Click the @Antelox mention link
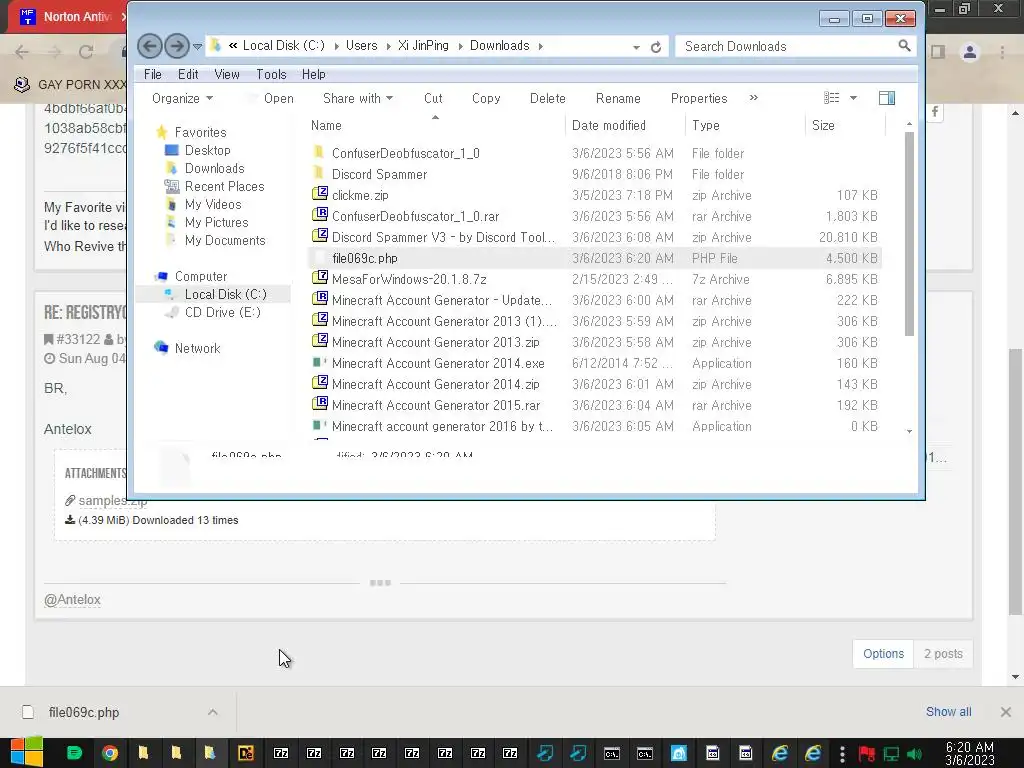 click(72, 600)
